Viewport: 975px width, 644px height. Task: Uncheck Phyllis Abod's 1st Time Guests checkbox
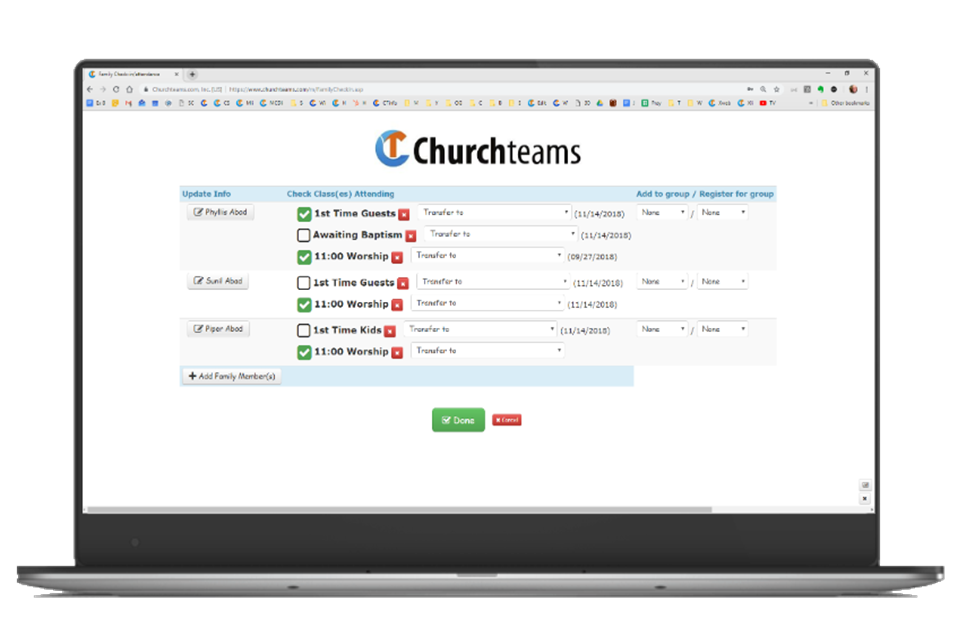coord(304,214)
